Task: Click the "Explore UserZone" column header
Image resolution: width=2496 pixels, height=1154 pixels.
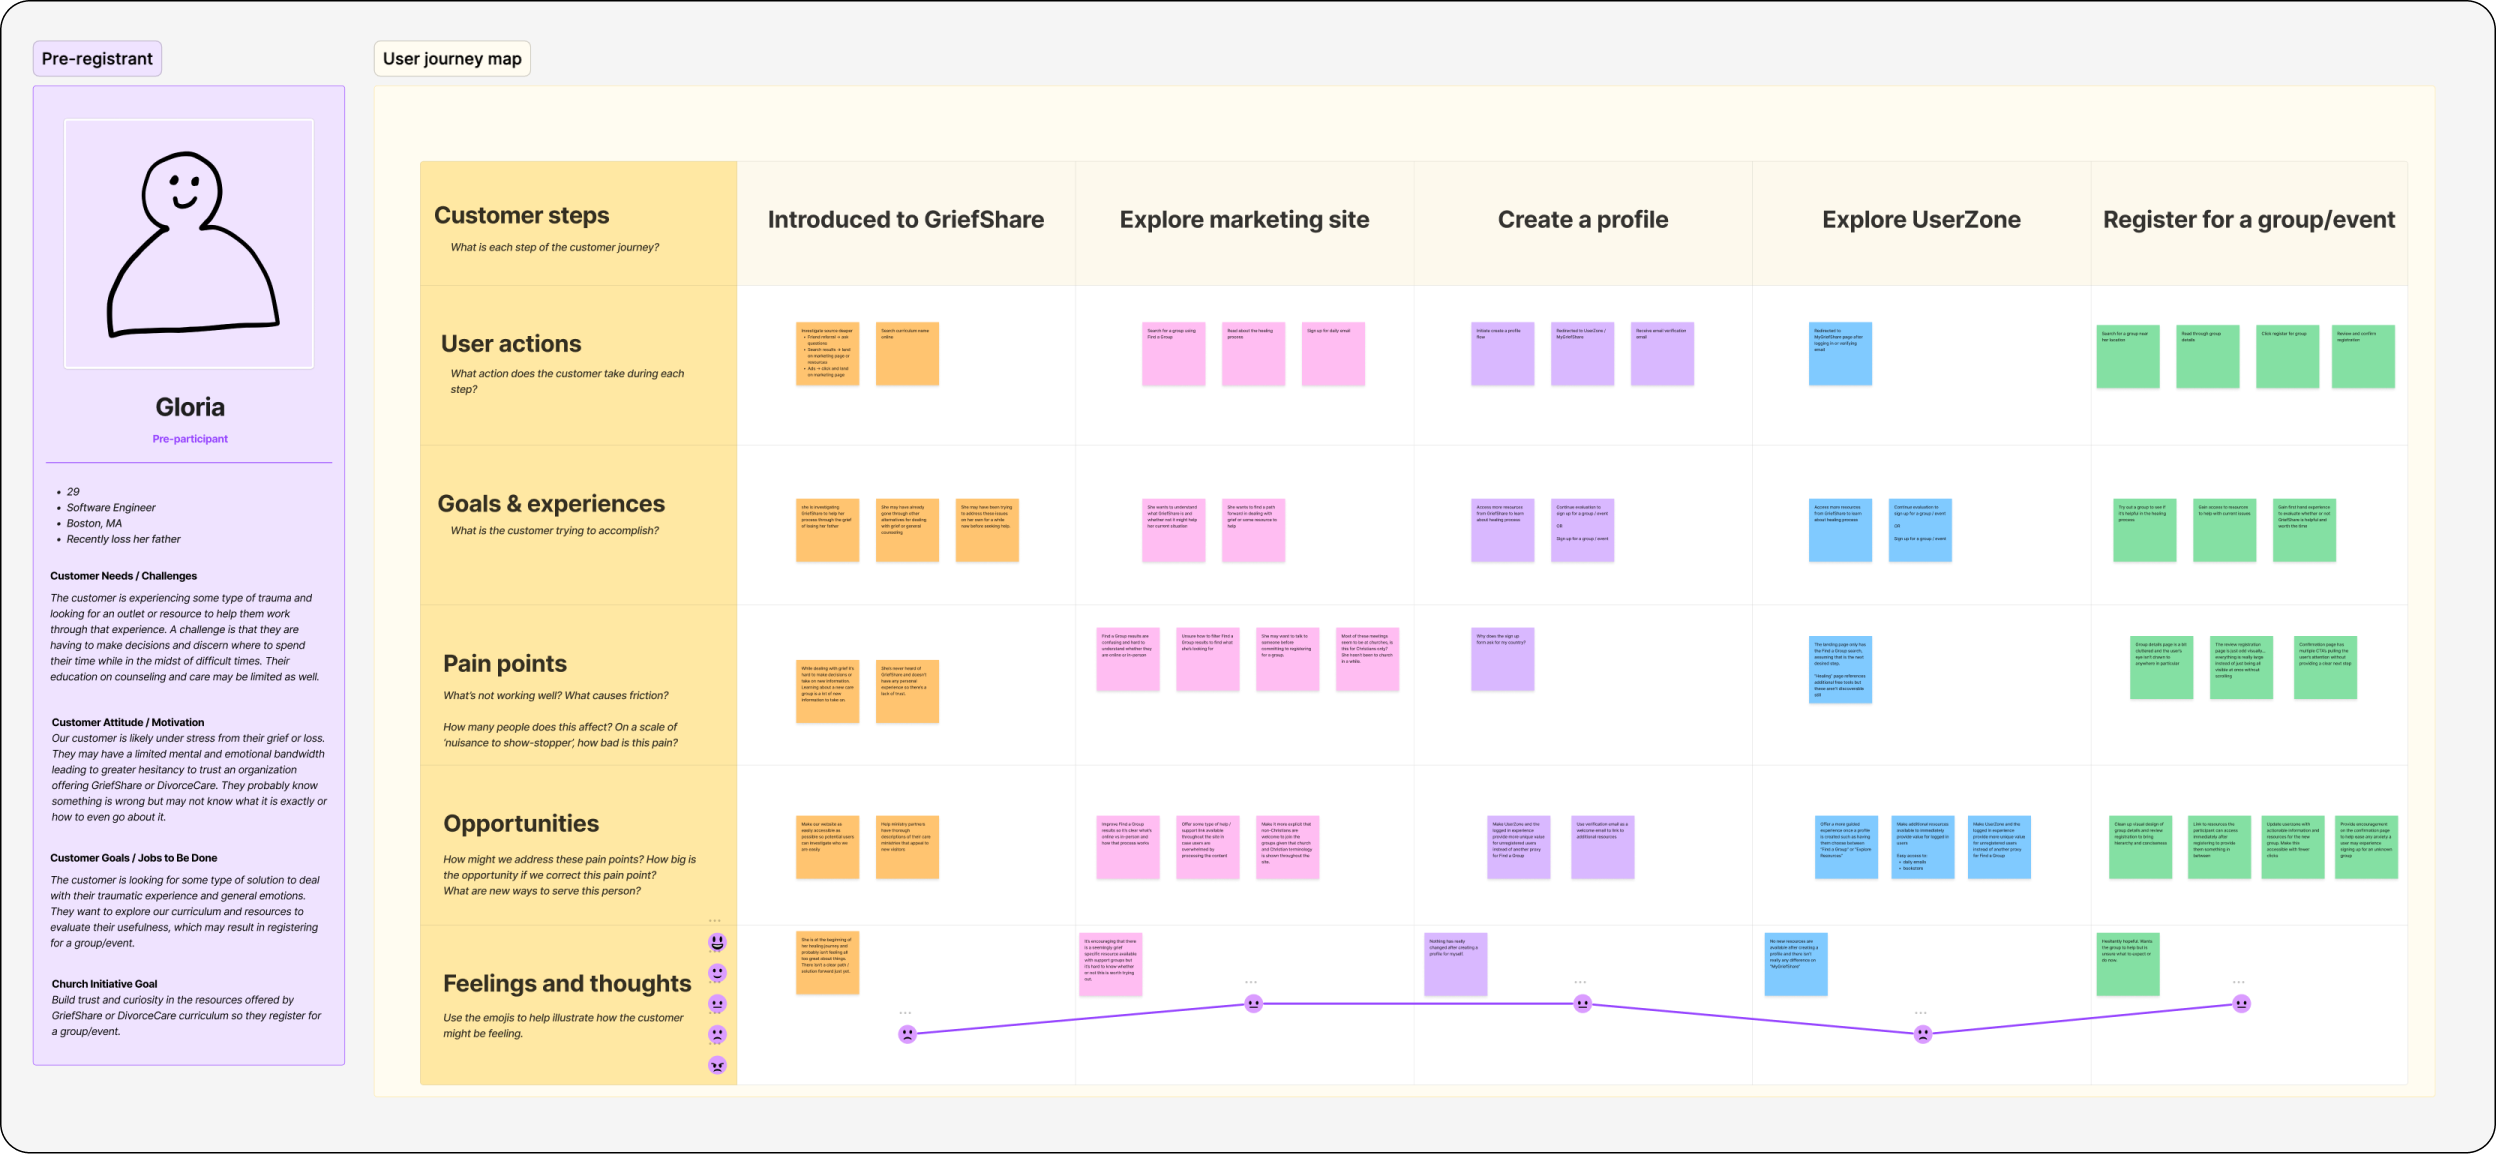Action: coord(1921,220)
